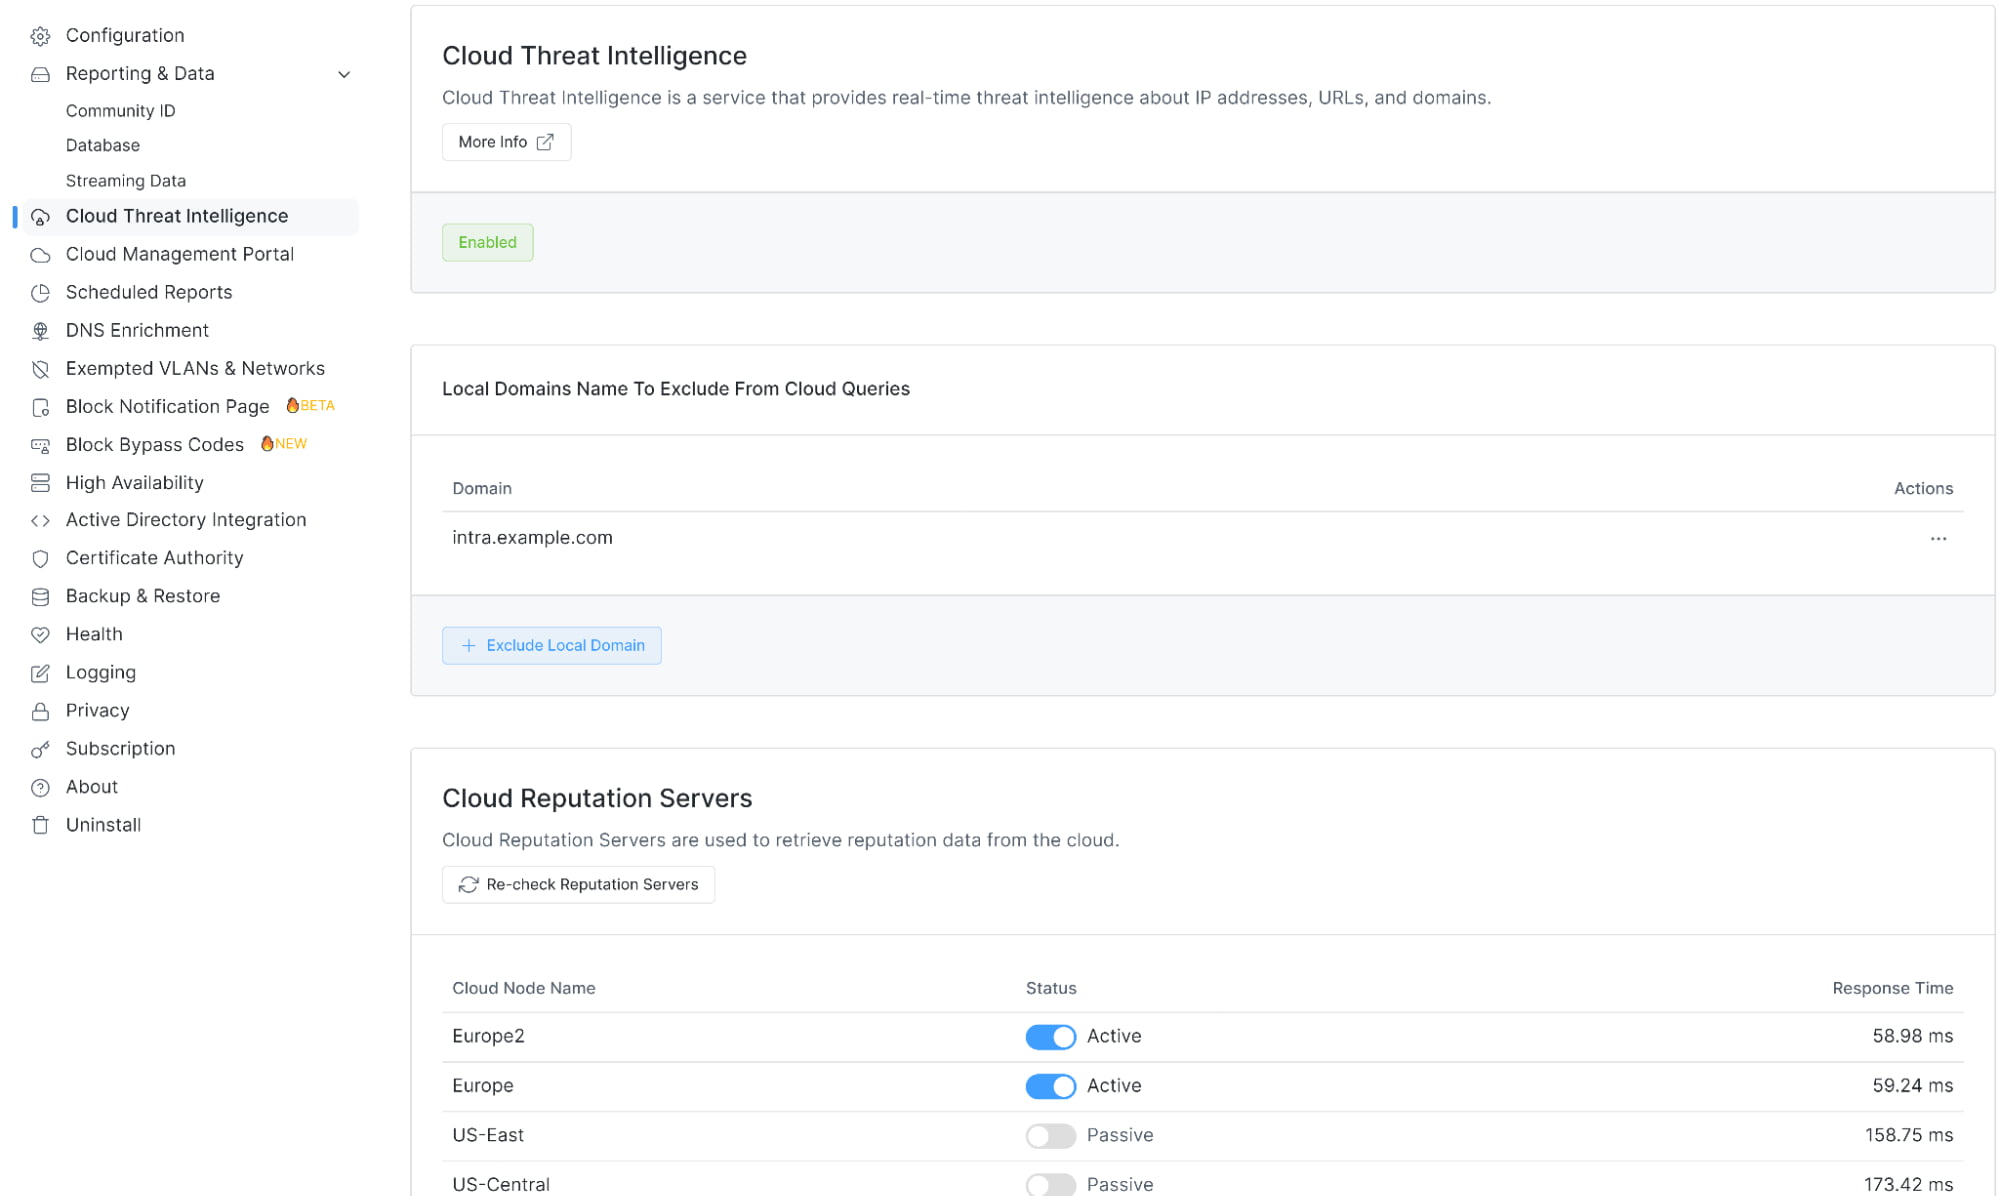Screen dimensions: 1999x1196
Task: Click the Scheduled Reports pie chart icon
Action: point(40,293)
